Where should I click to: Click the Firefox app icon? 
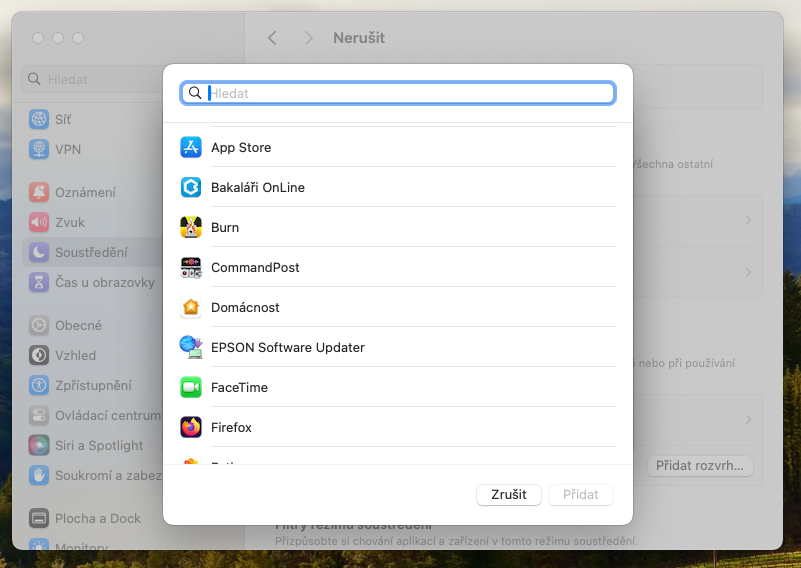[x=191, y=427]
